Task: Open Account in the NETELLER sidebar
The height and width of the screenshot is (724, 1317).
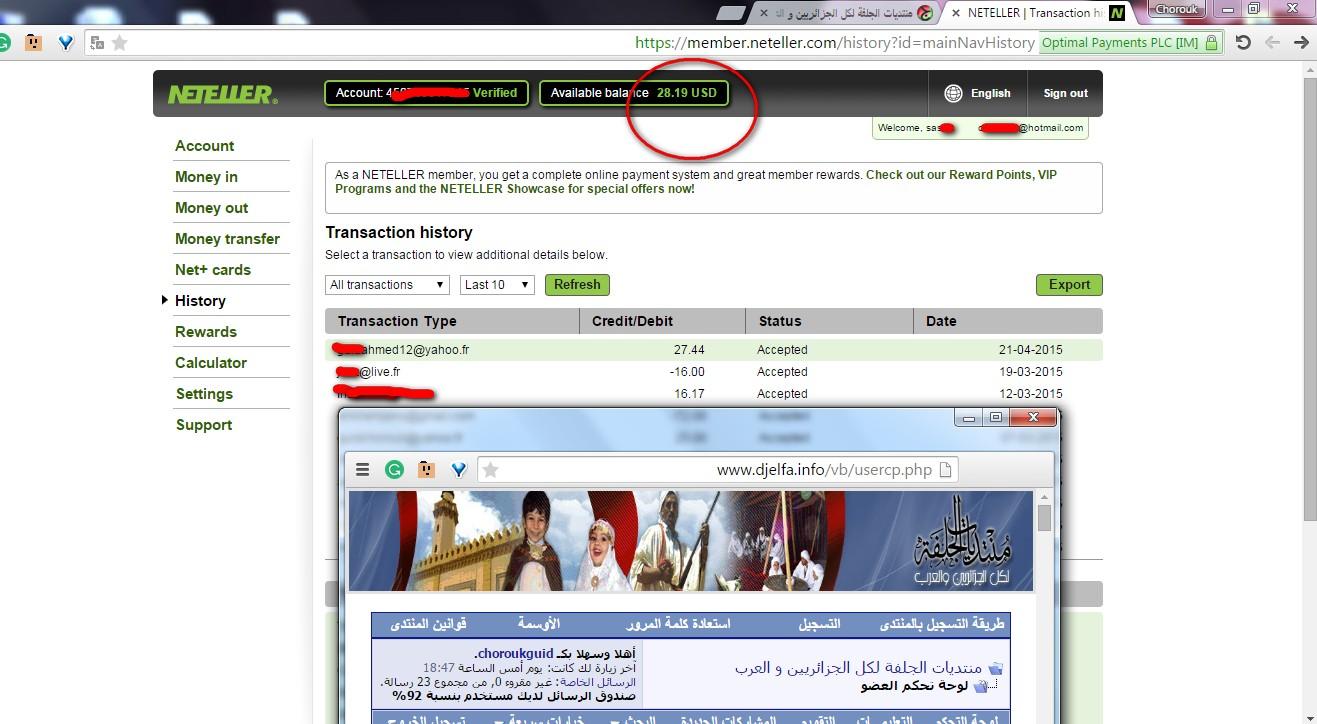Action: click(x=204, y=146)
